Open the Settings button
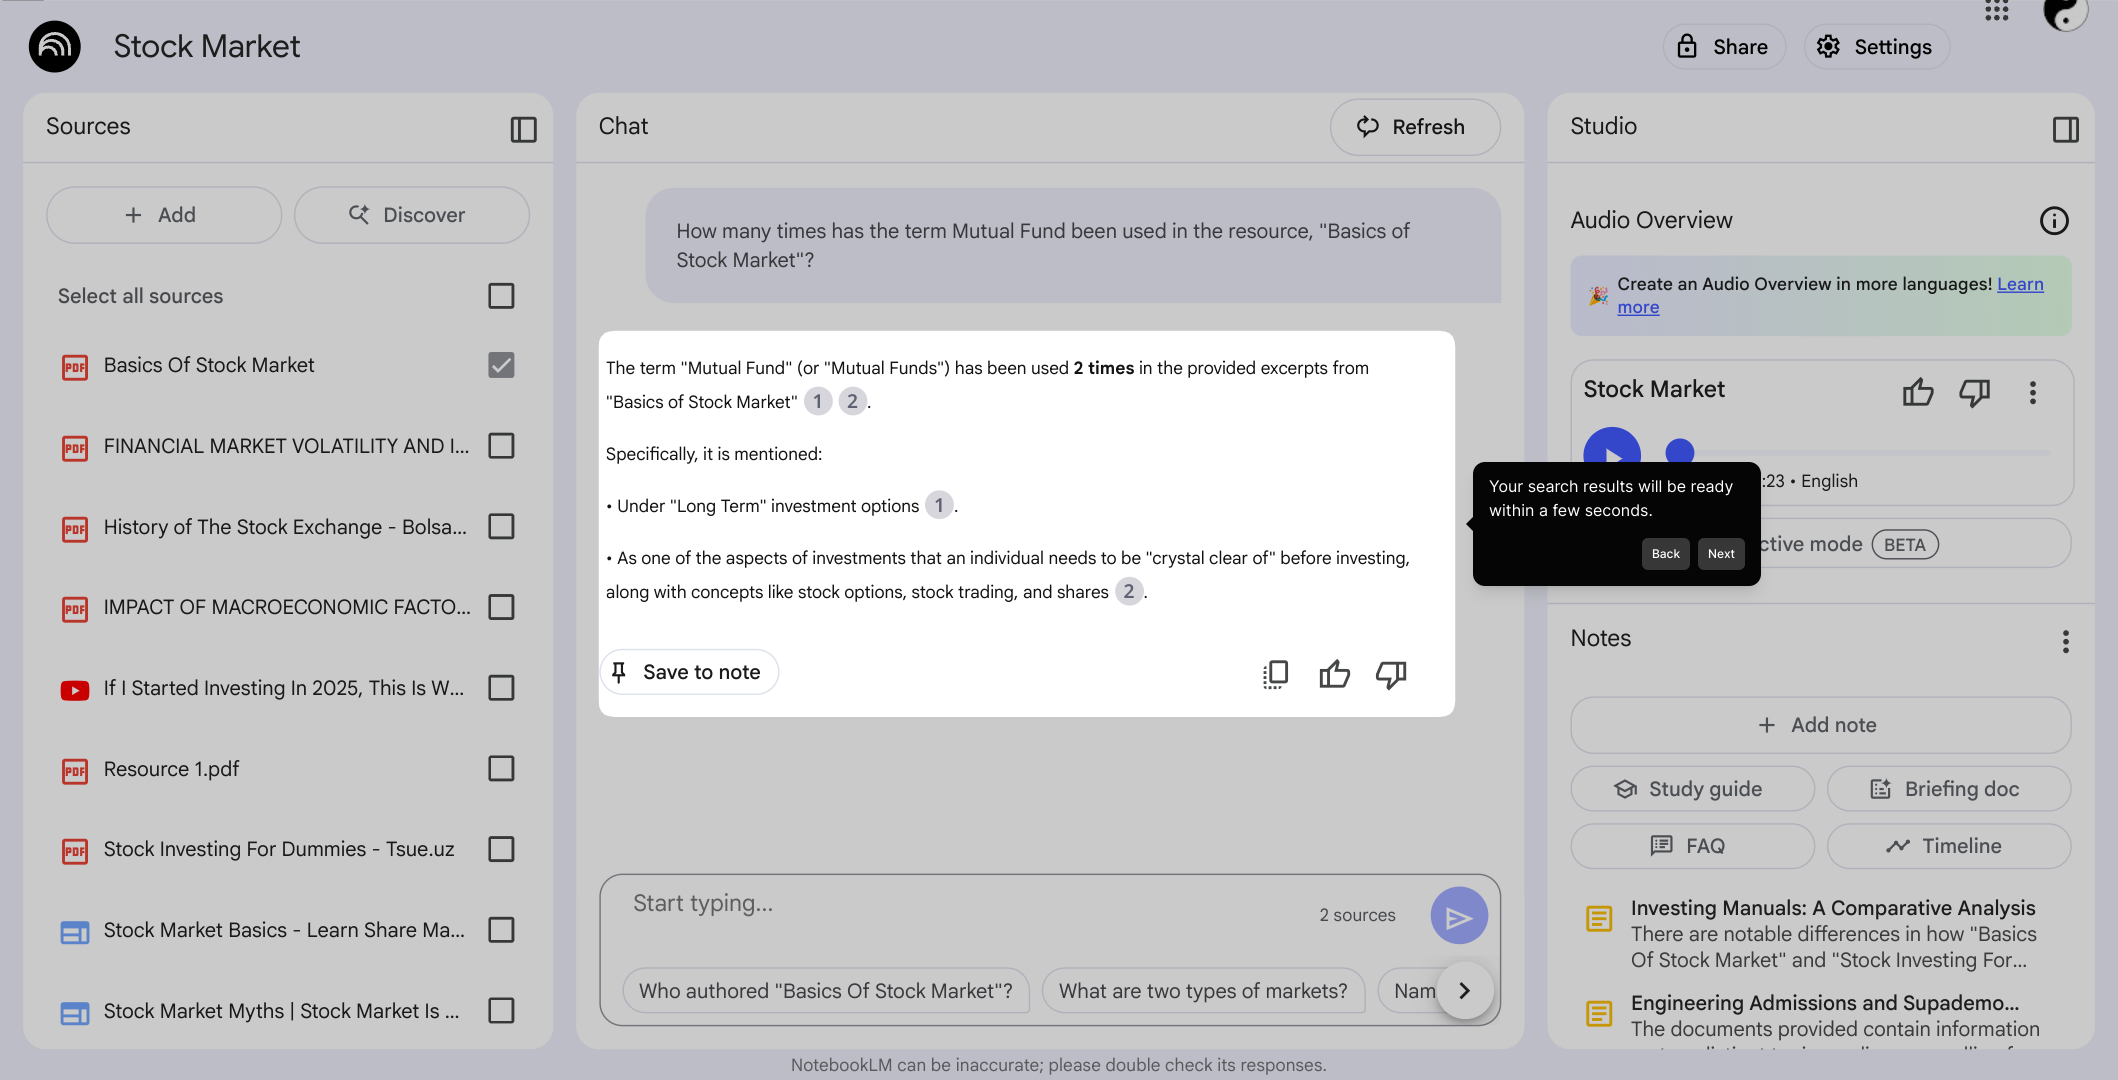This screenshot has height=1080, width=2118. coord(1875,47)
